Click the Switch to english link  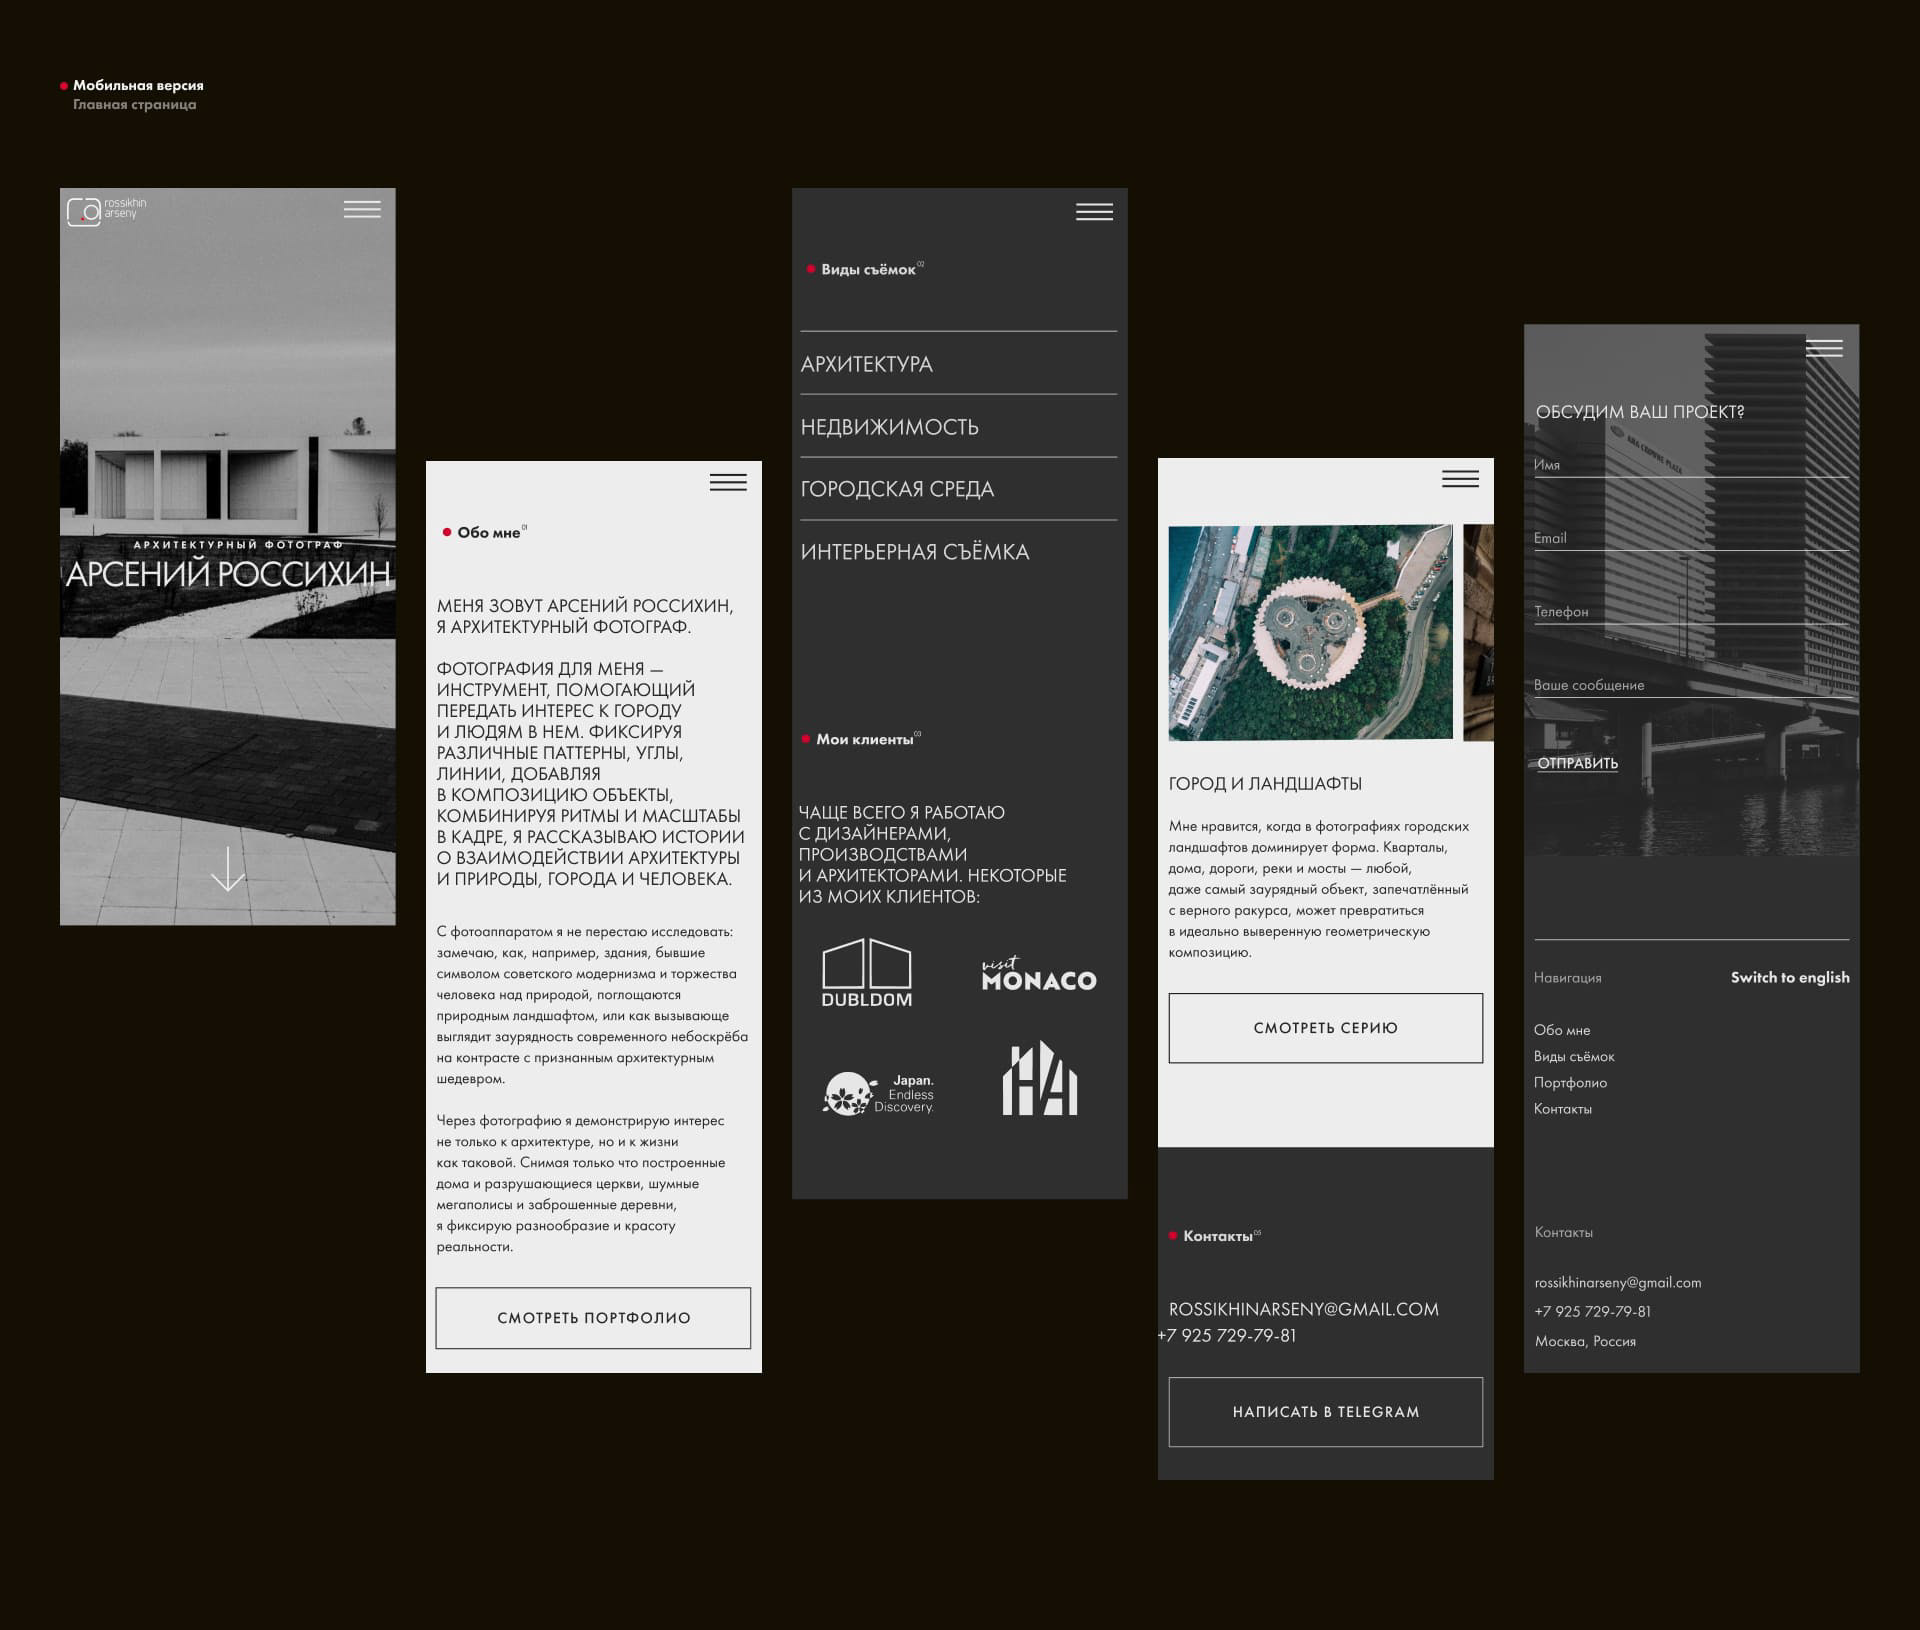pyautogui.click(x=1789, y=977)
